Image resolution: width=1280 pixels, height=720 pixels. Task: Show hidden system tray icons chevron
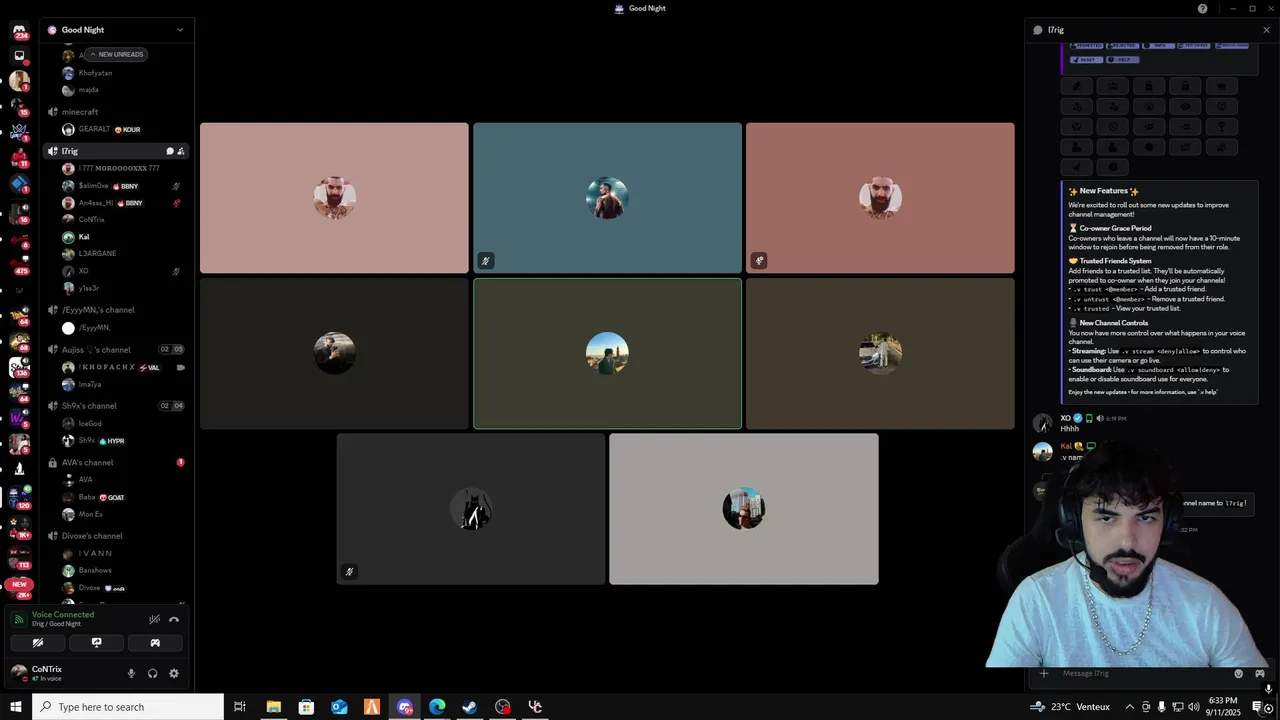point(1130,707)
